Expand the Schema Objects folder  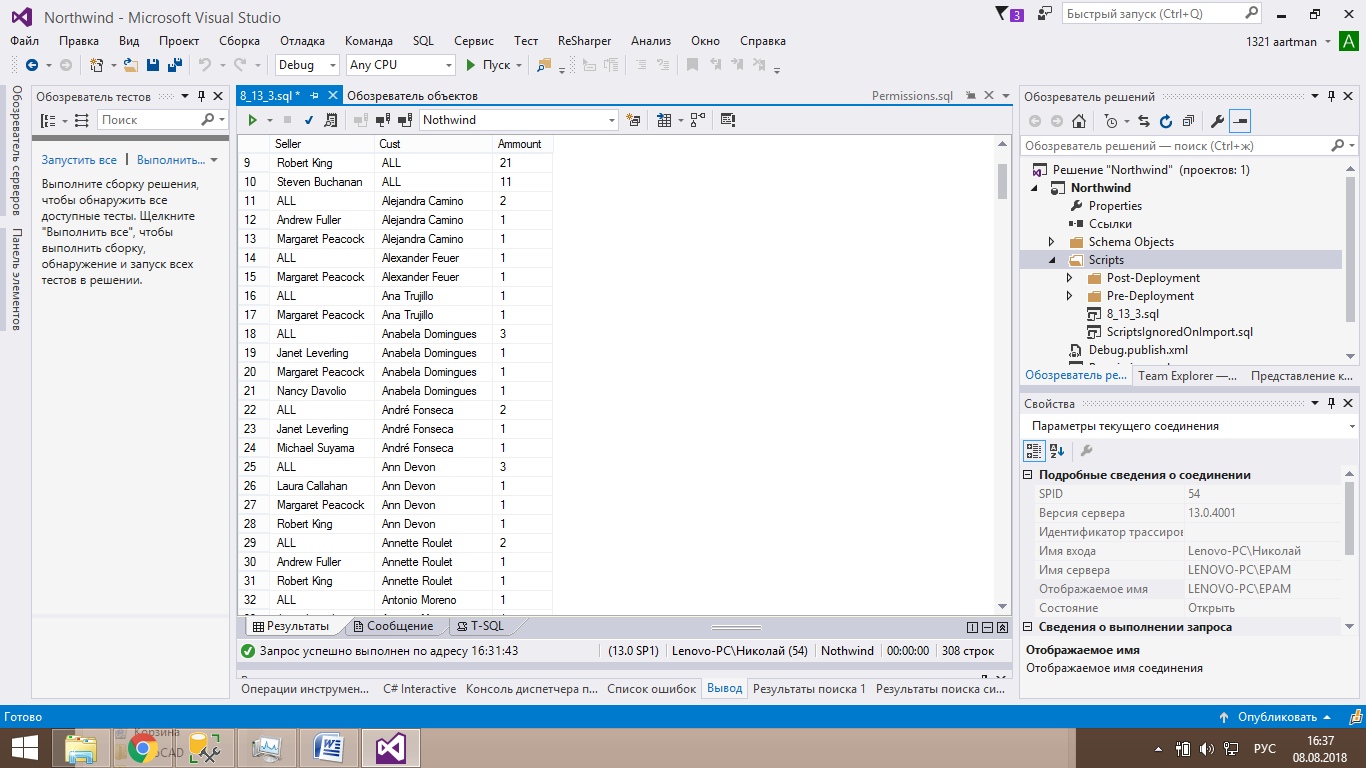[x=1051, y=242]
